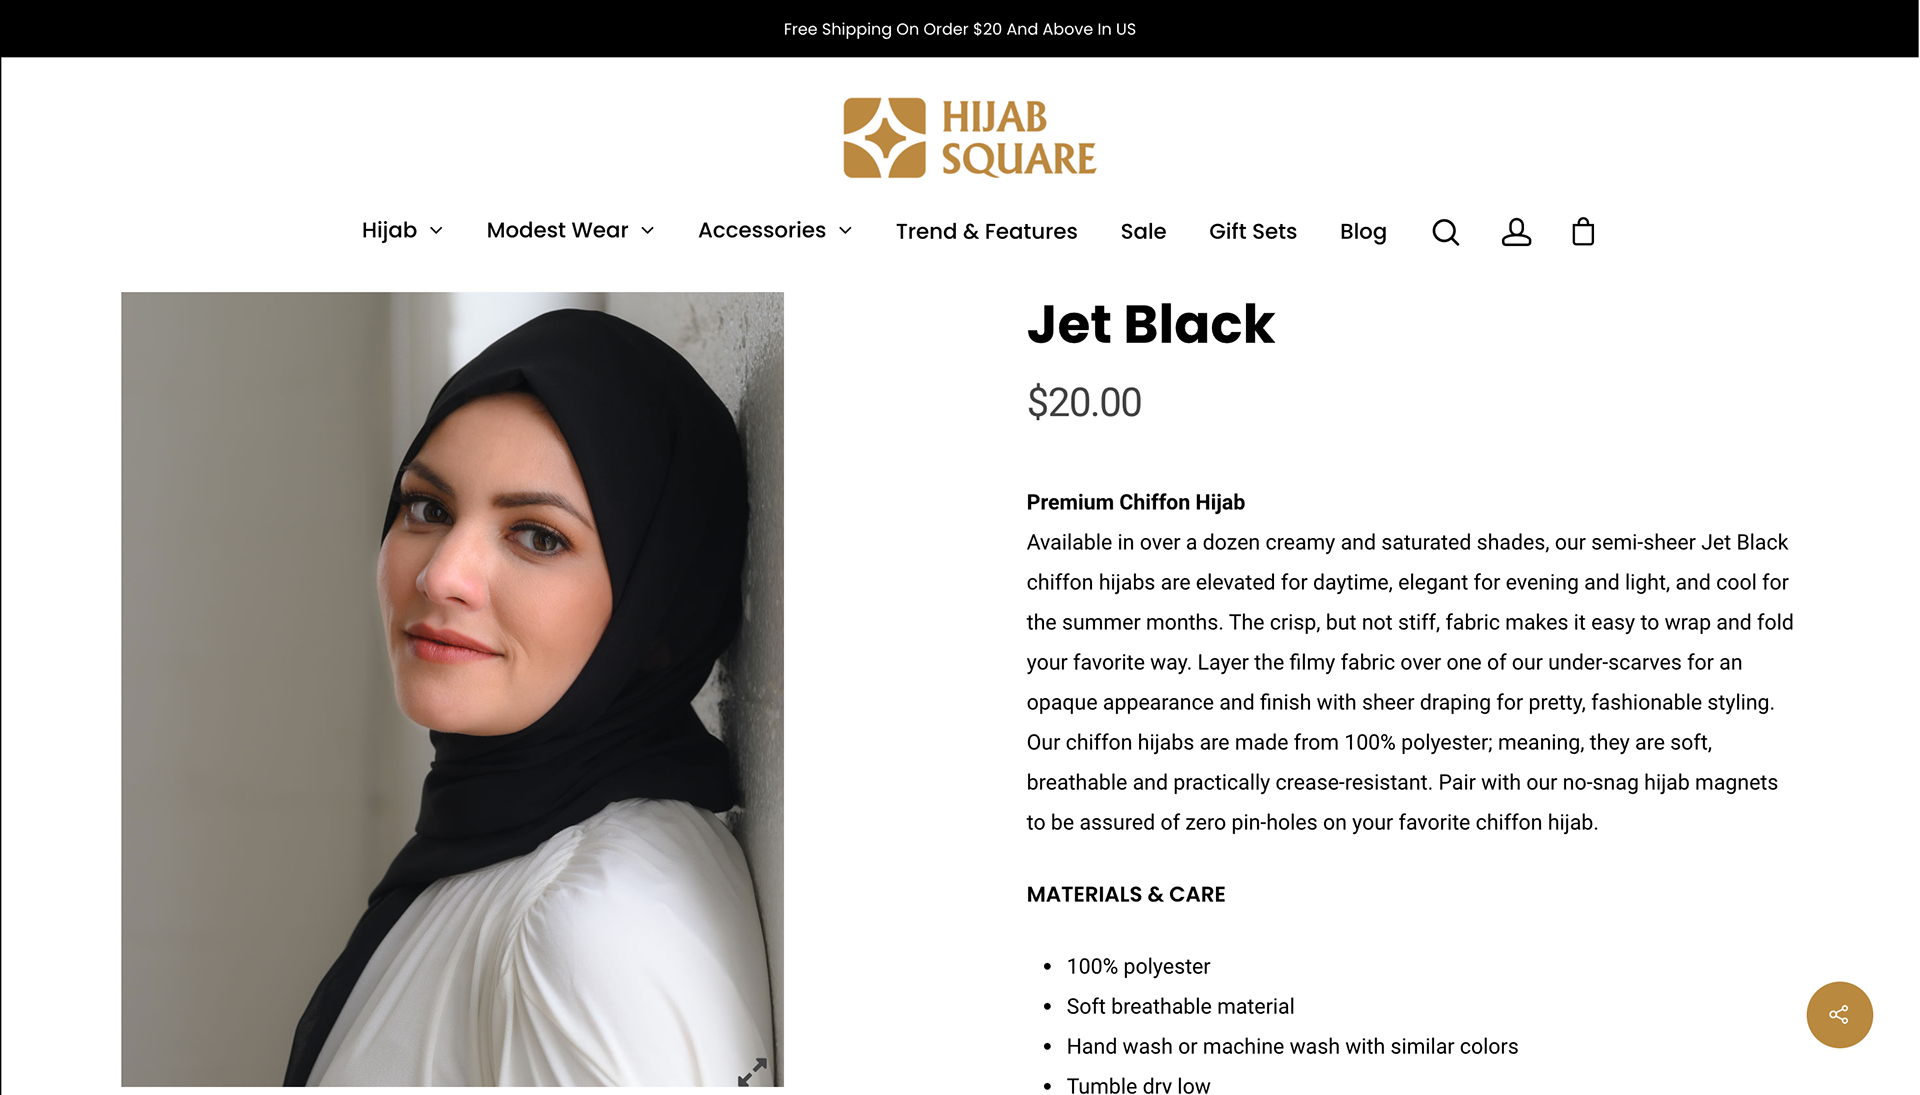Click the free shipping announcement bar

959,29
